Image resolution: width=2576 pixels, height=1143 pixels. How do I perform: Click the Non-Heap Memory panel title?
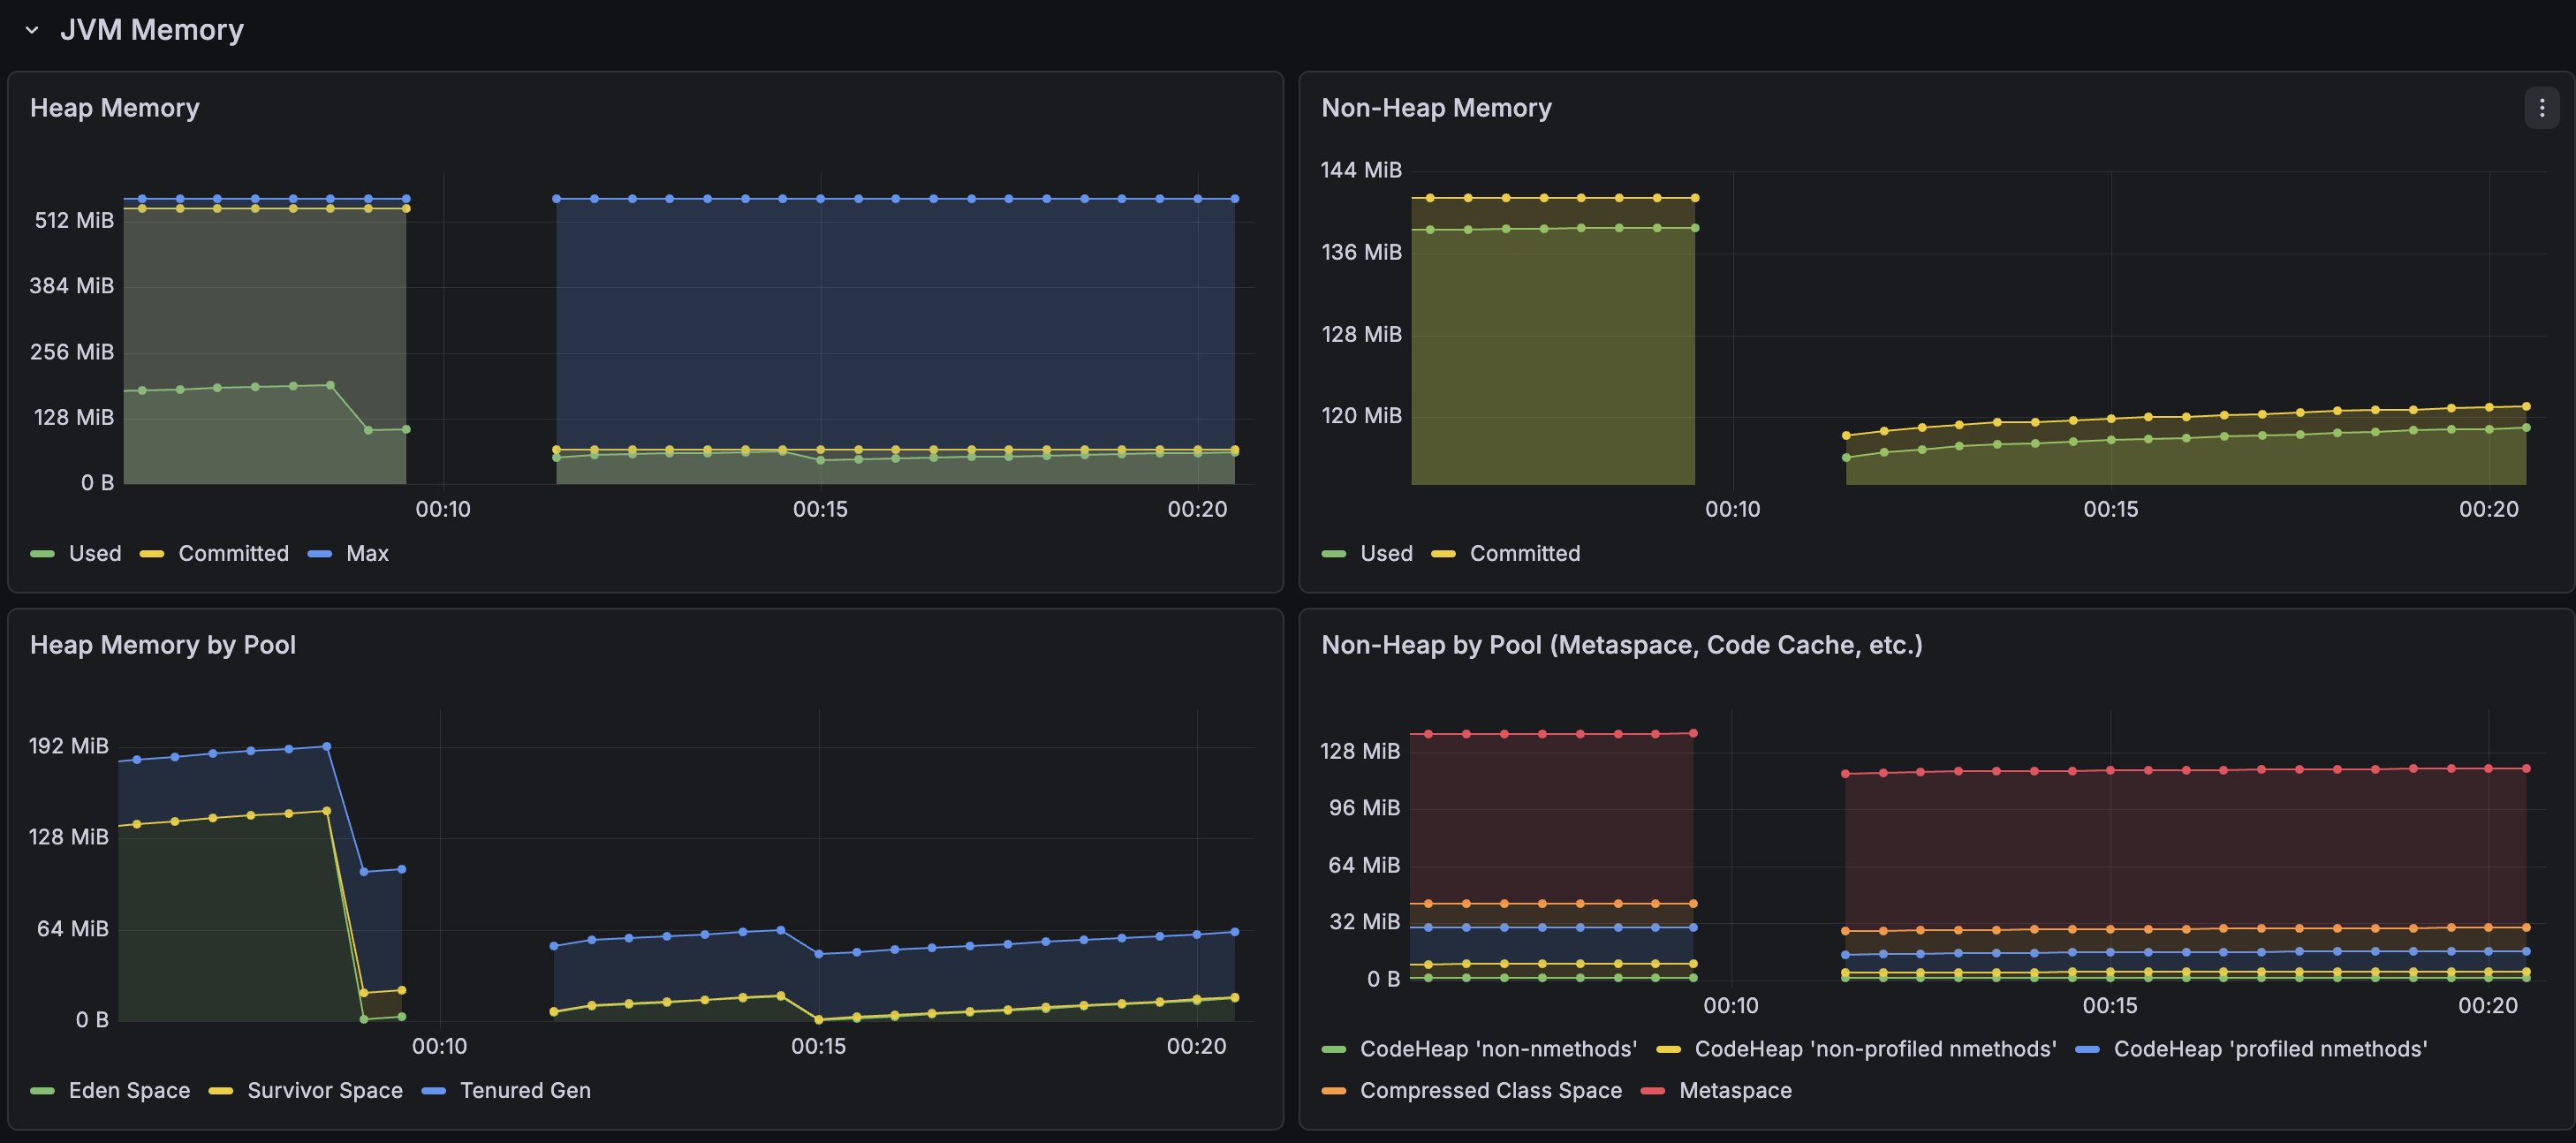(x=1437, y=107)
